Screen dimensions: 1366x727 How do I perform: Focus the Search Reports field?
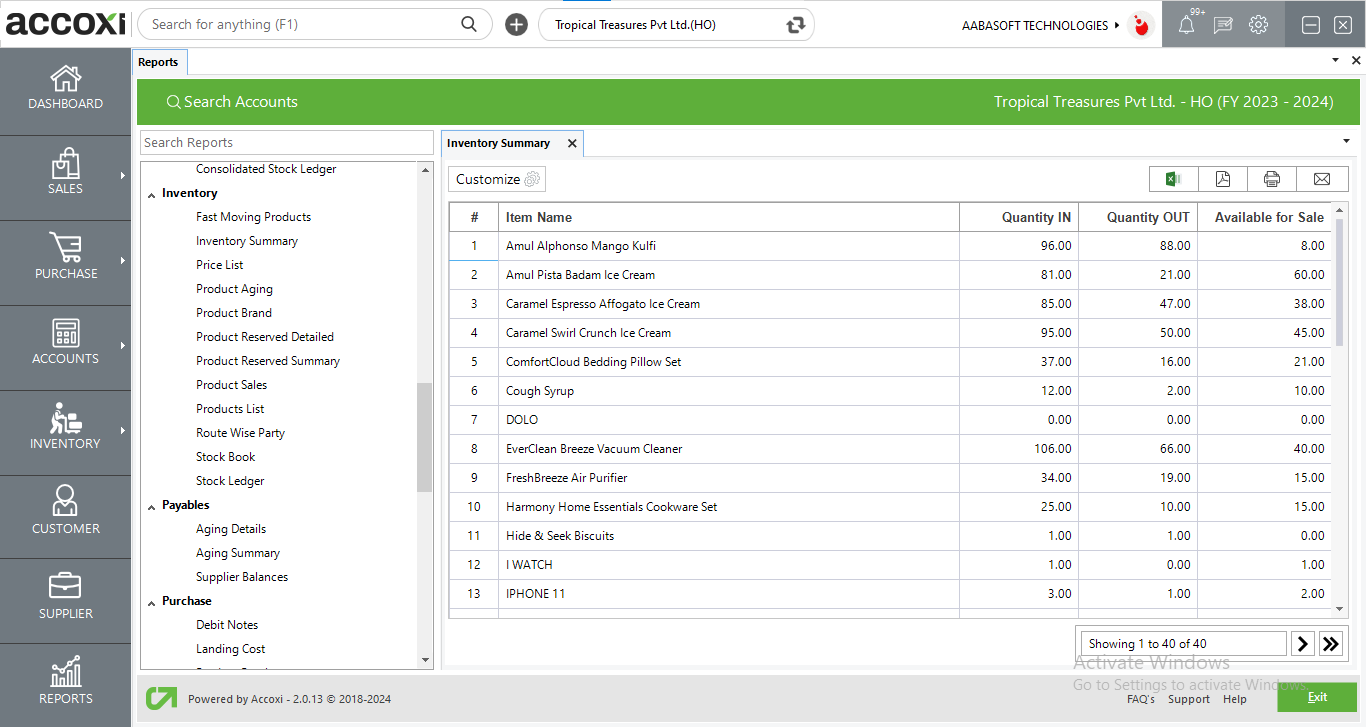pyautogui.click(x=286, y=143)
